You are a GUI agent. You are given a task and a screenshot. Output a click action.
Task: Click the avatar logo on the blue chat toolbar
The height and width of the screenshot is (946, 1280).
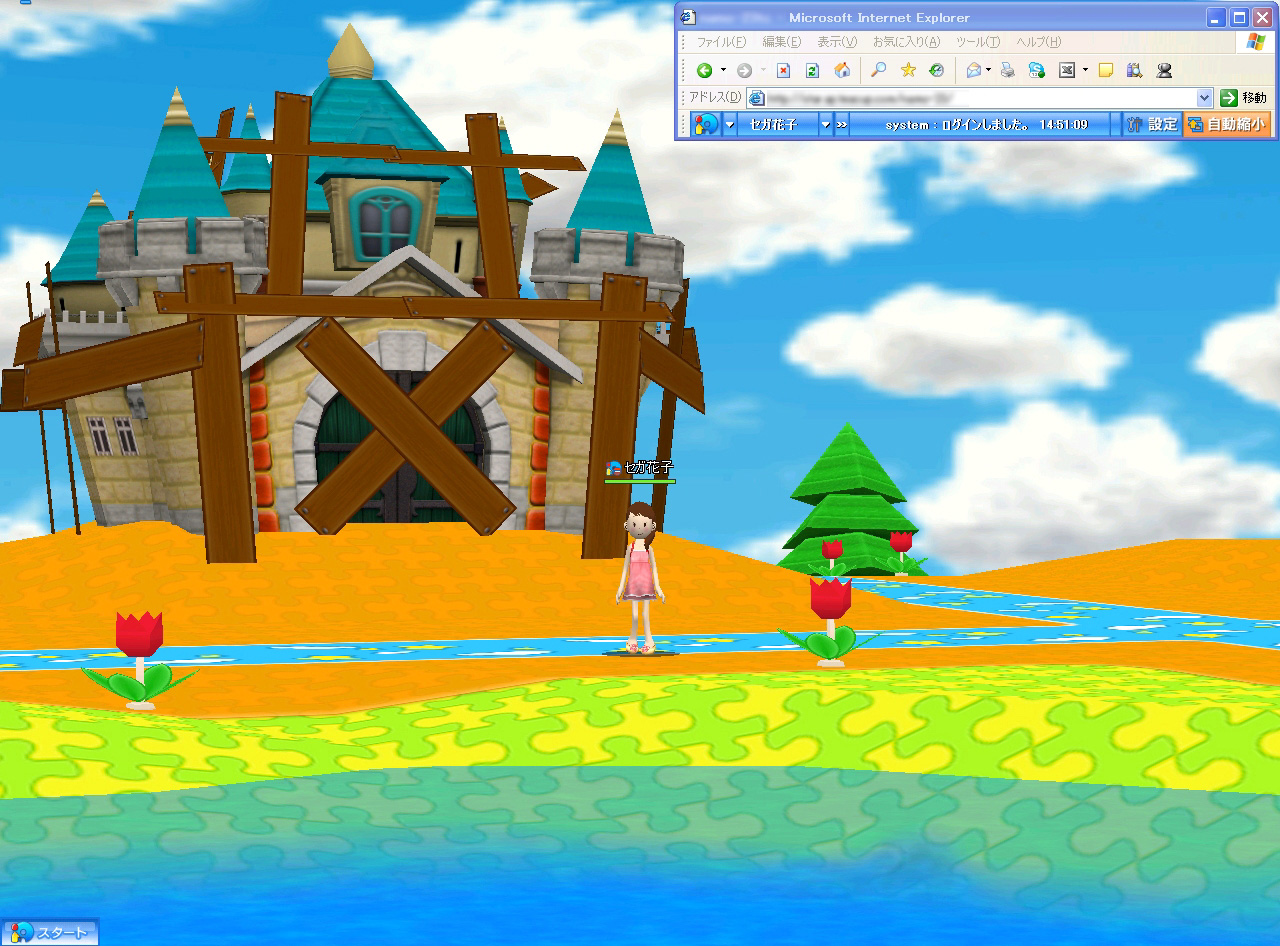point(707,124)
